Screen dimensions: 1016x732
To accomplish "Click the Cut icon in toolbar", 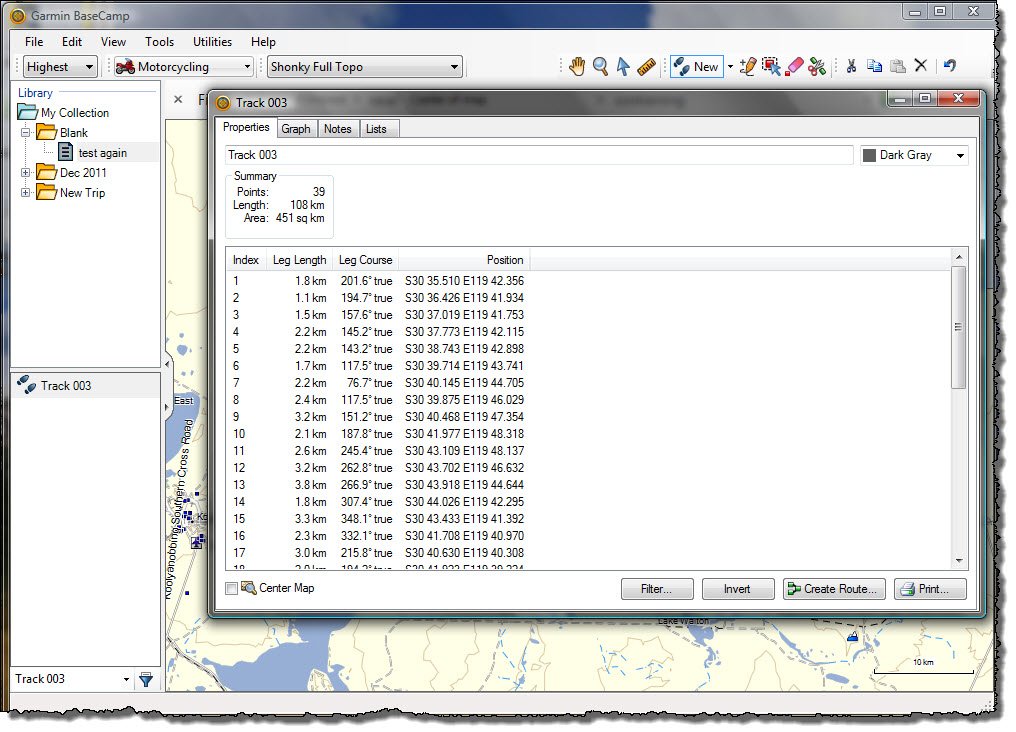I will [x=851, y=65].
